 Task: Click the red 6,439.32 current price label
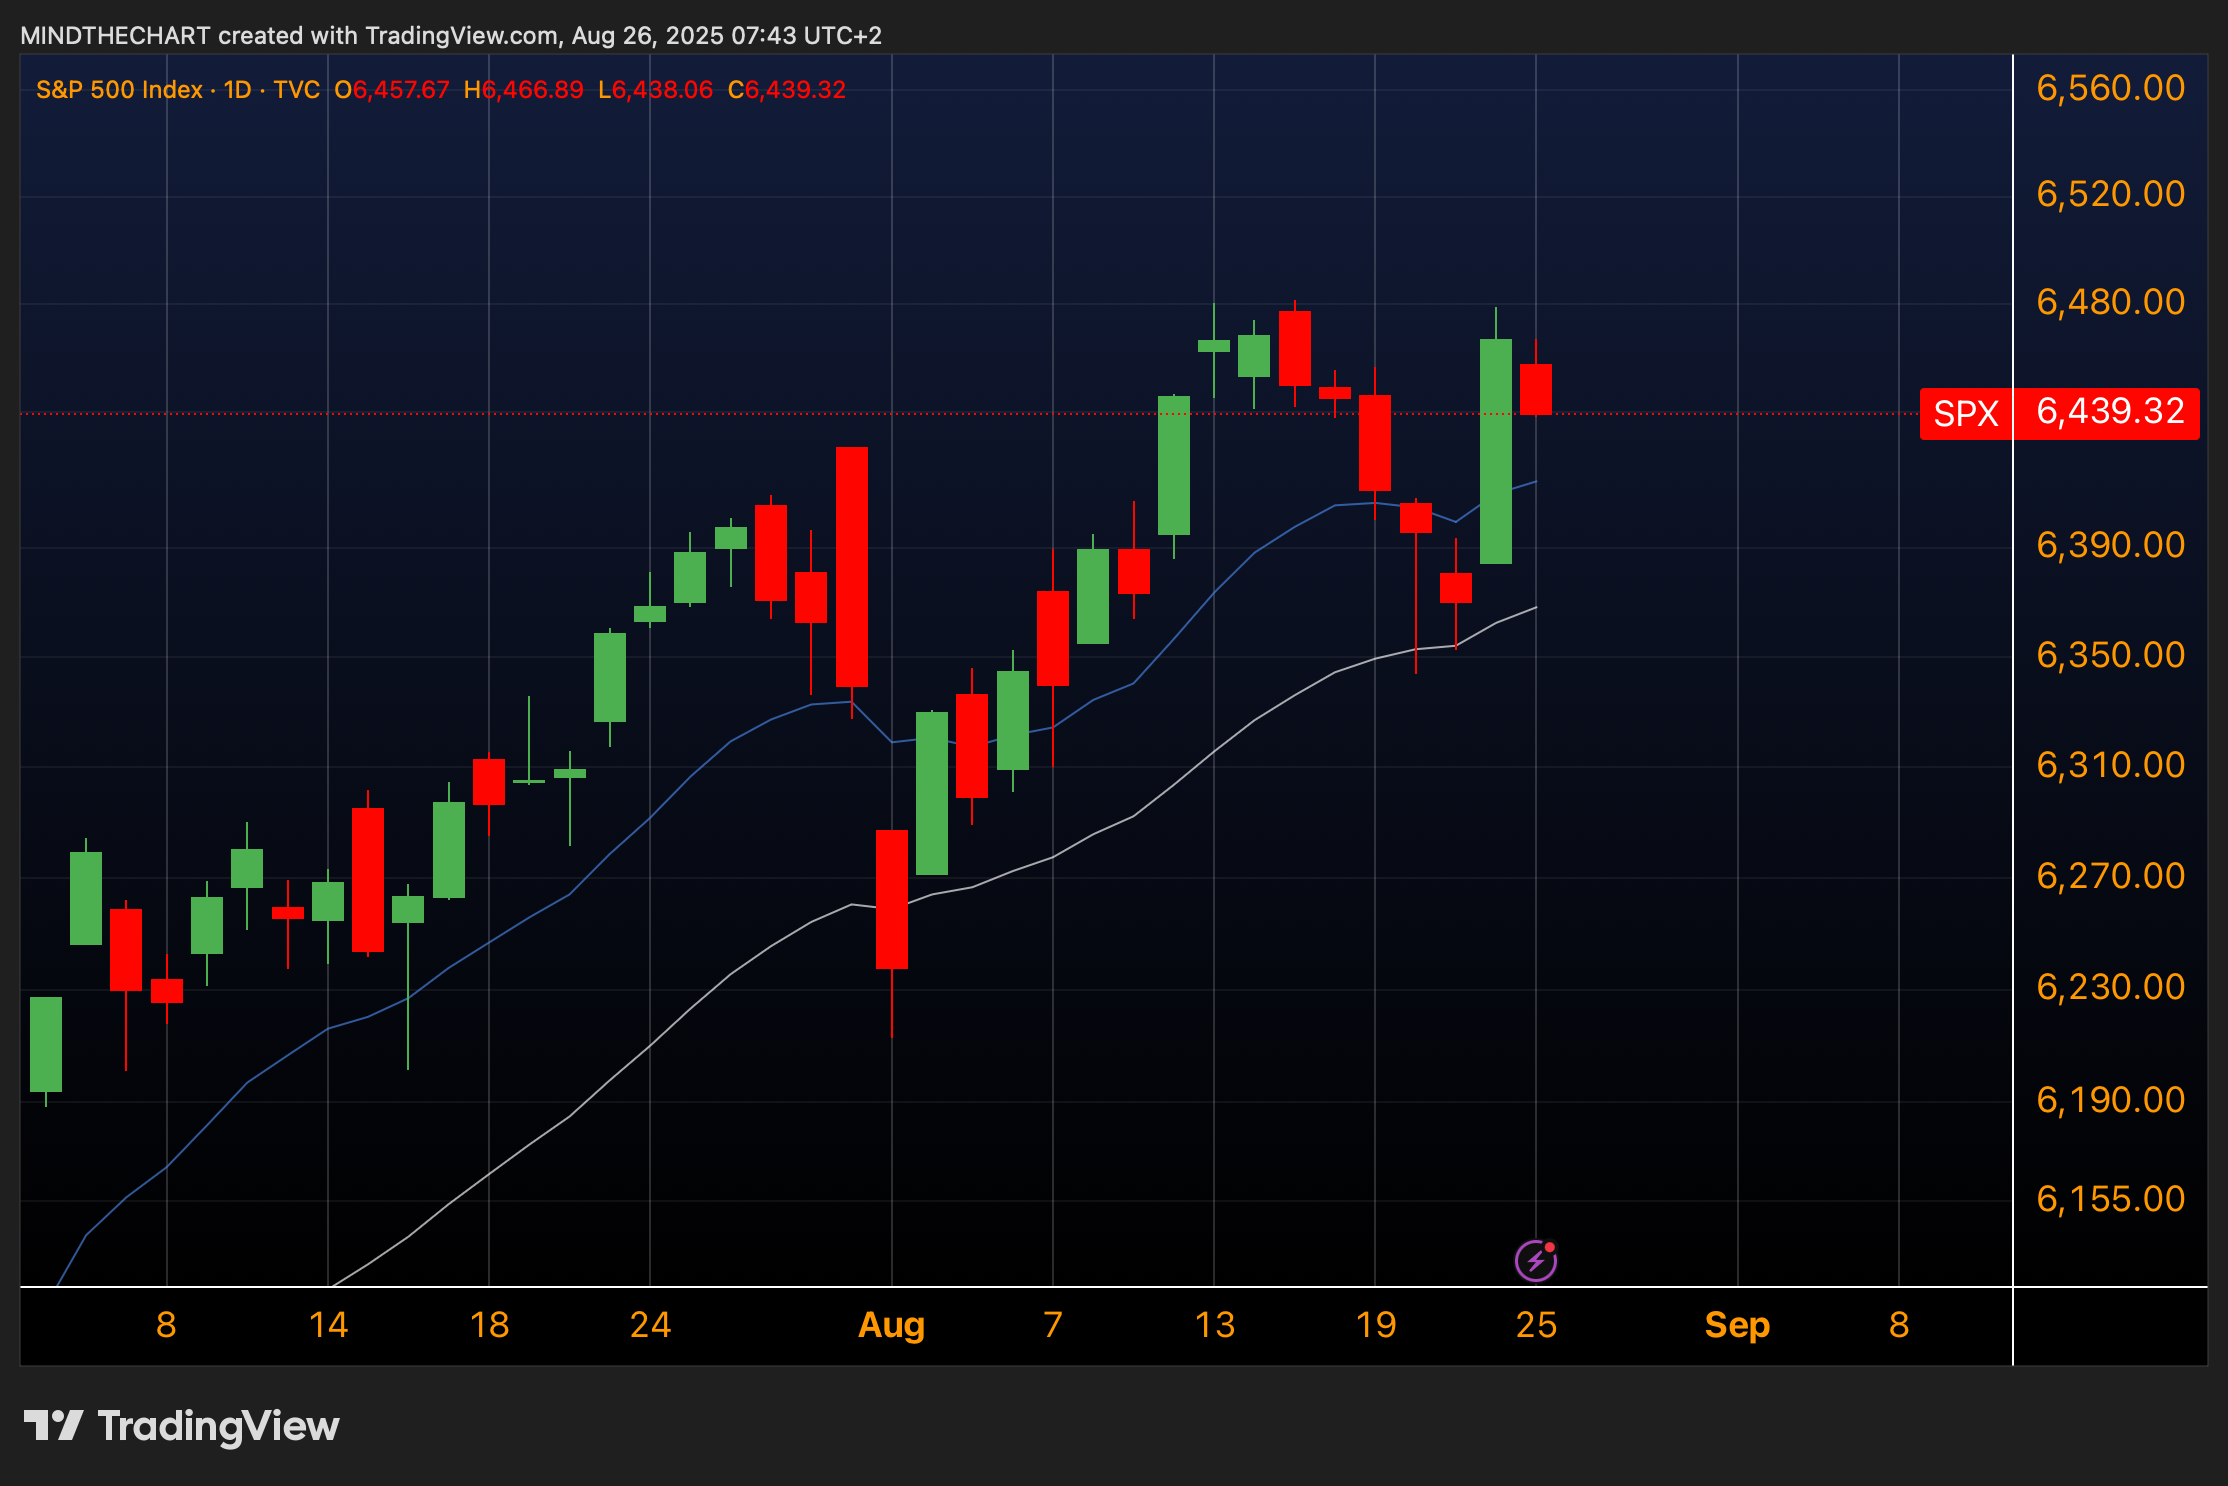point(2109,412)
